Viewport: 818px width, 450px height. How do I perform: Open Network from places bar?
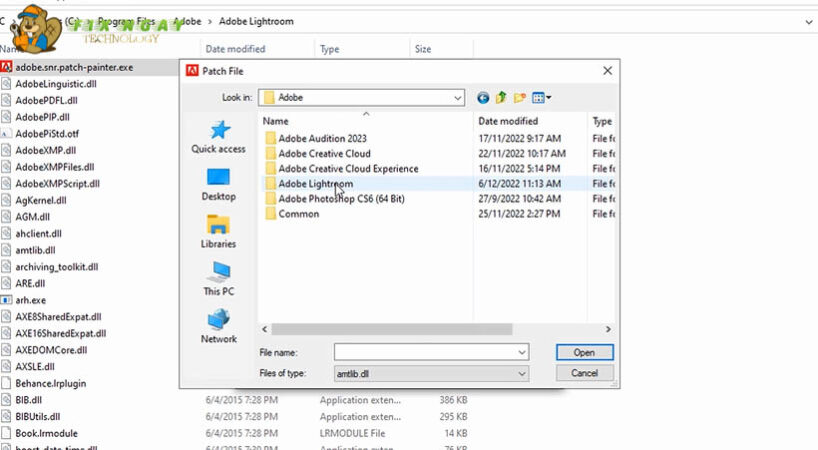pos(218,326)
